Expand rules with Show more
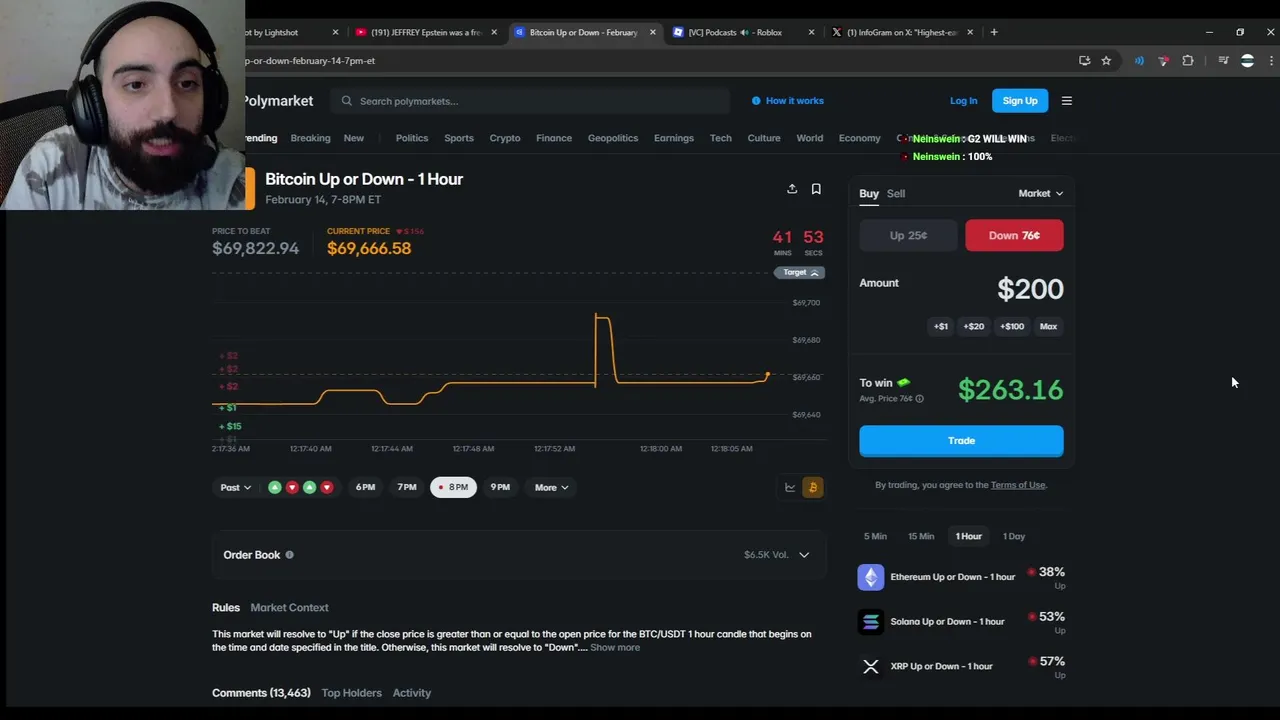The width and height of the screenshot is (1280, 720). [615, 648]
